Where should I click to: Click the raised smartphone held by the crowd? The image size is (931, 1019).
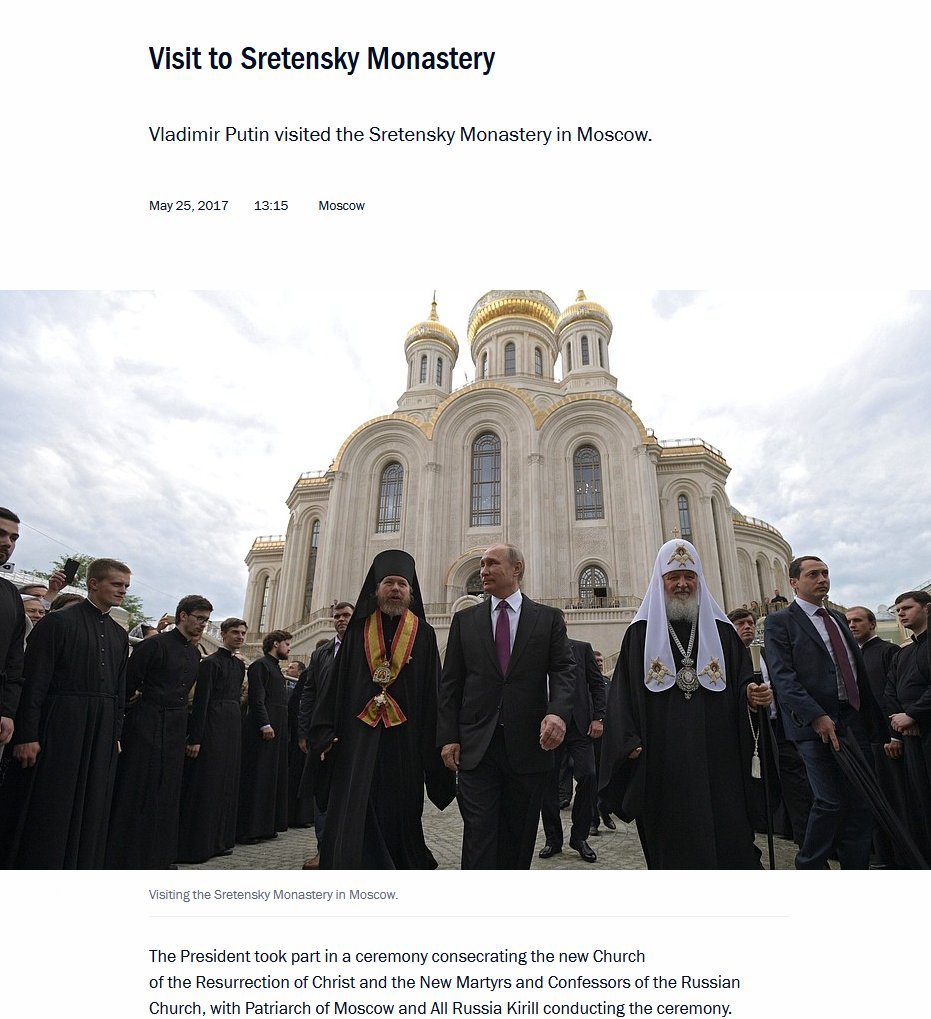[x=70, y=571]
